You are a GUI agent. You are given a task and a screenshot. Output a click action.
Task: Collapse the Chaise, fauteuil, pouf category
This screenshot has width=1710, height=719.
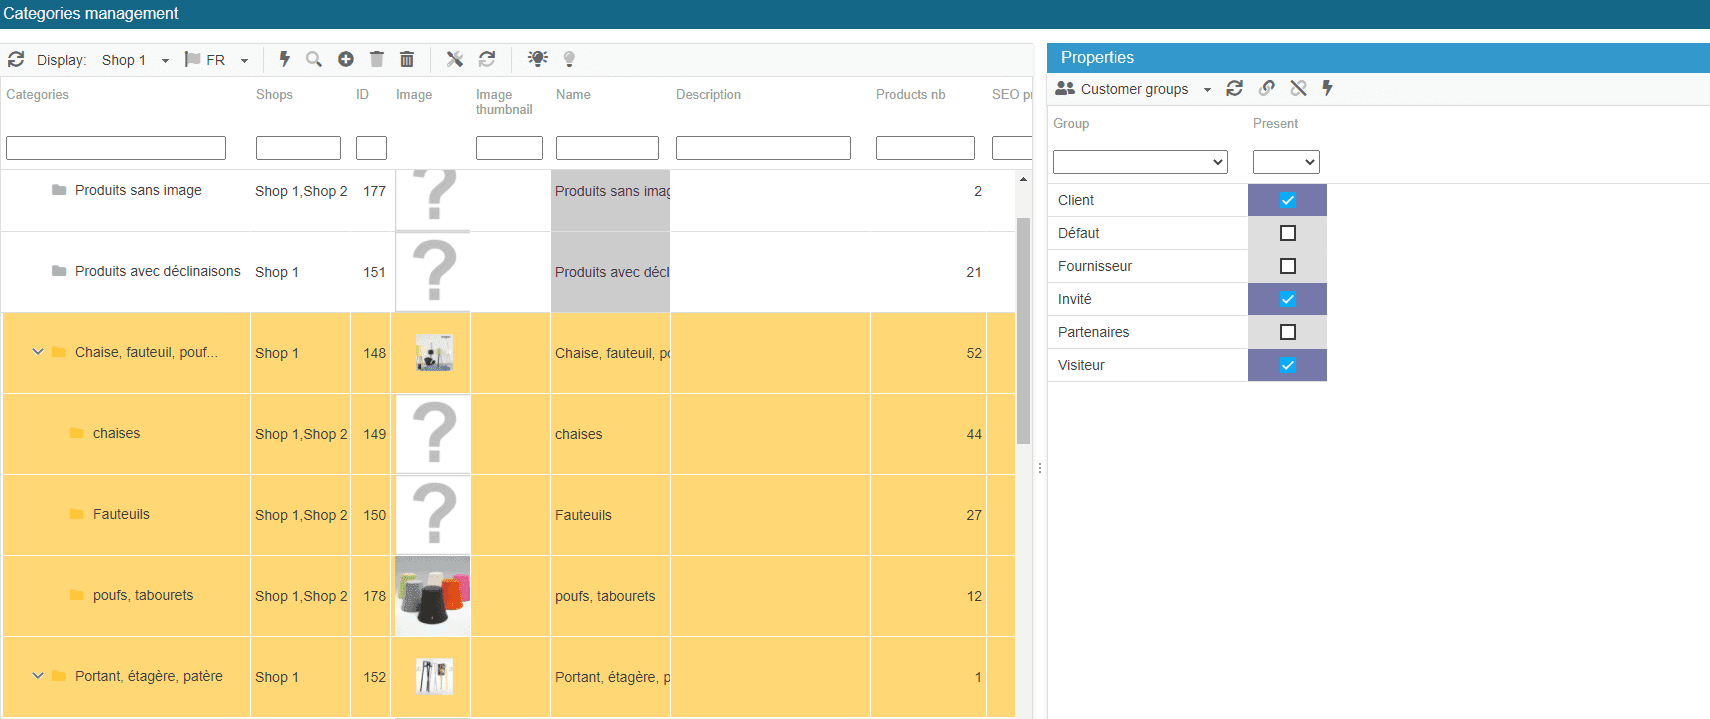pyautogui.click(x=38, y=352)
